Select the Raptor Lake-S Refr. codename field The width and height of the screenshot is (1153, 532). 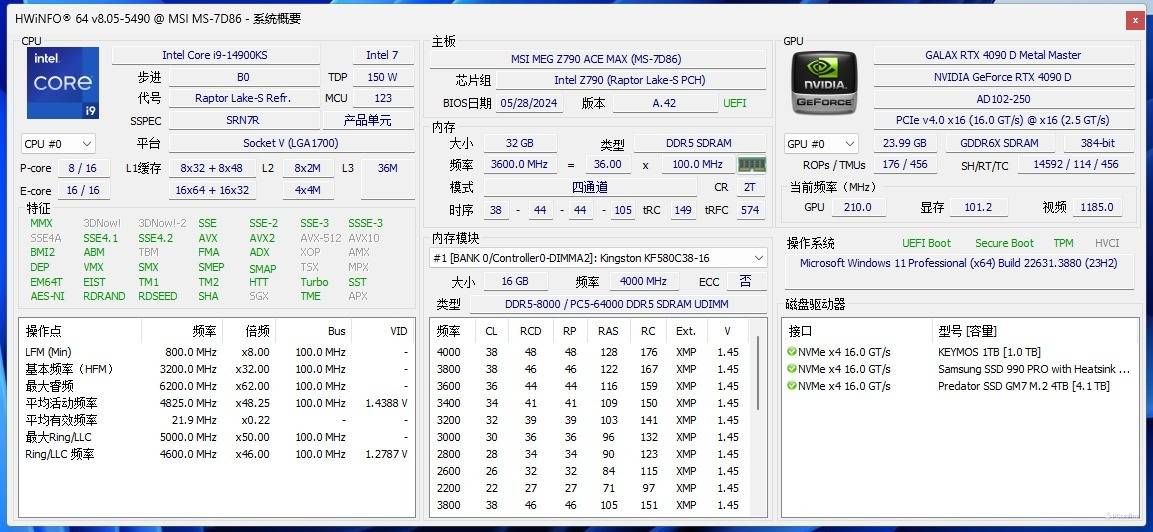[x=243, y=98]
